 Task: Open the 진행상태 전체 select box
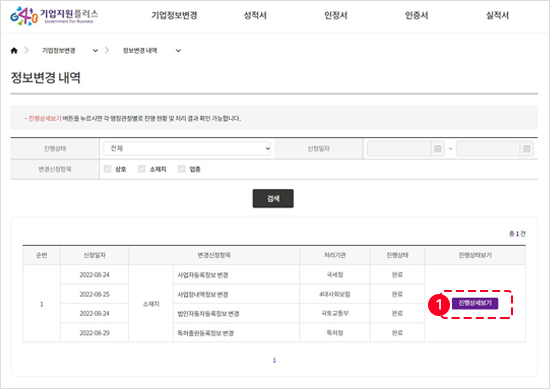[187, 148]
